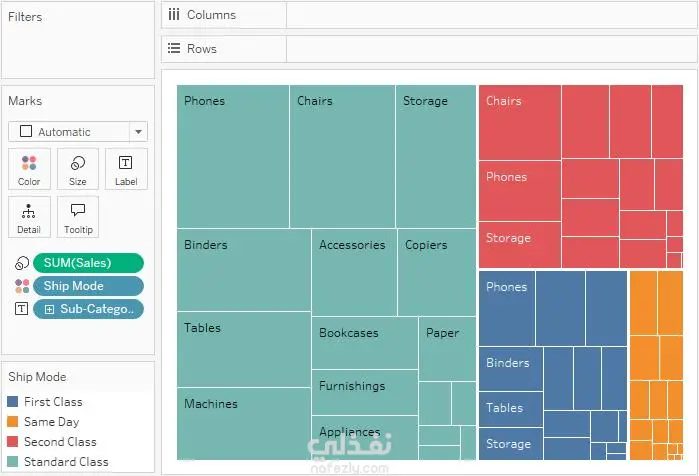Image resolution: width=699 pixels, height=476 pixels.
Task: Click the empty Columns shelf
Action: point(490,15)
